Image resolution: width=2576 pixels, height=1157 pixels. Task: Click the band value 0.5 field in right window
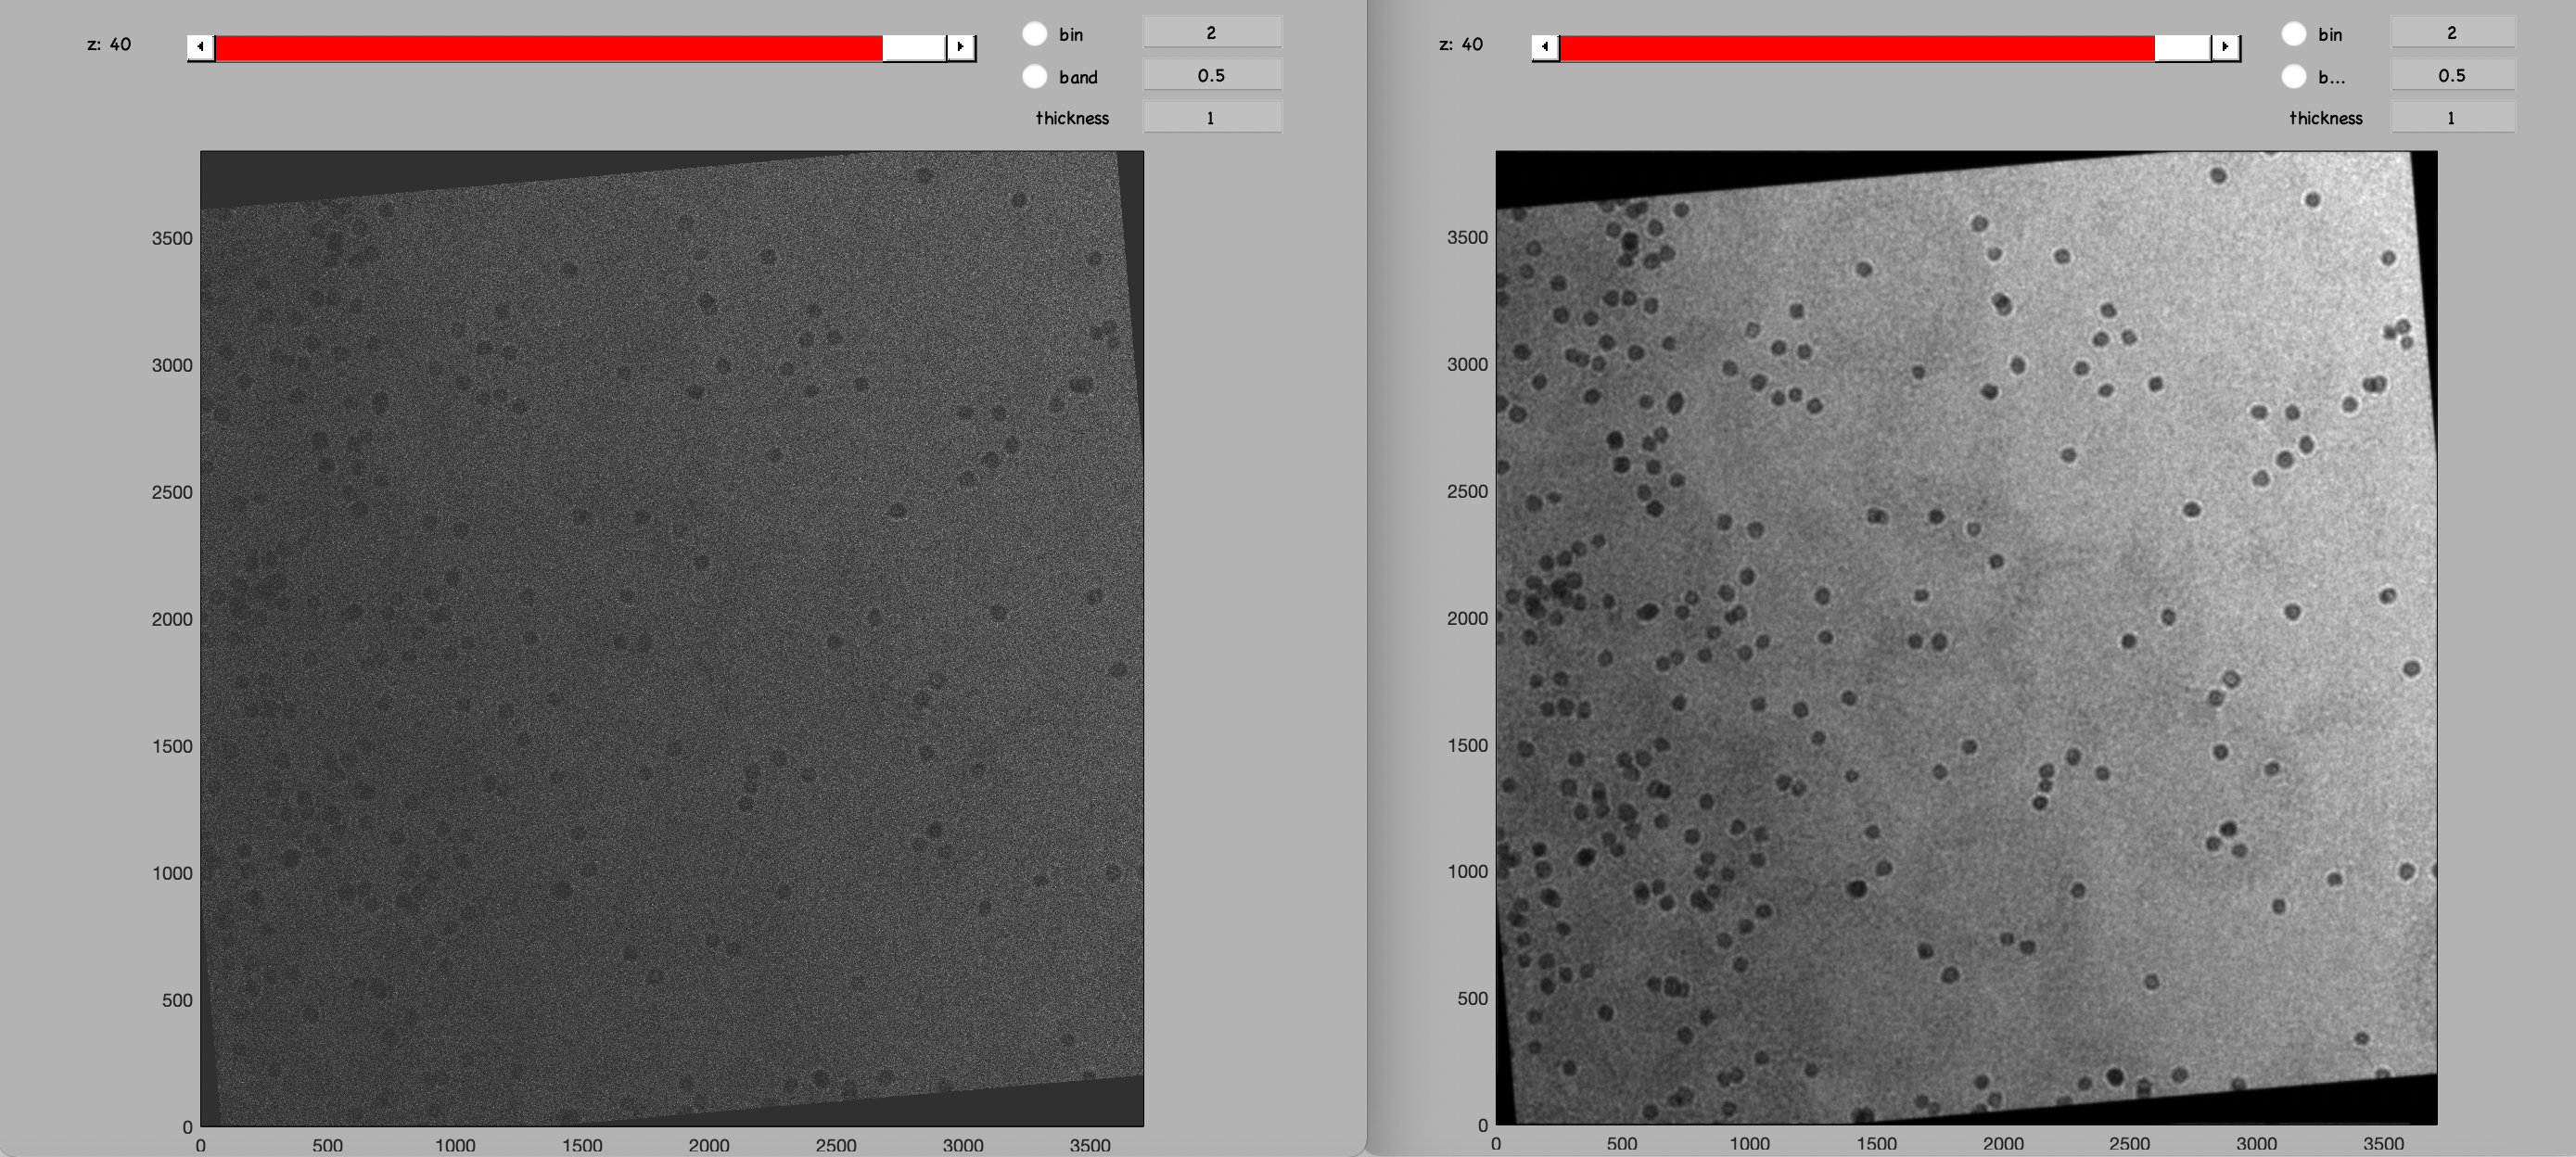pyautogui.click(x=2452, y=75)
